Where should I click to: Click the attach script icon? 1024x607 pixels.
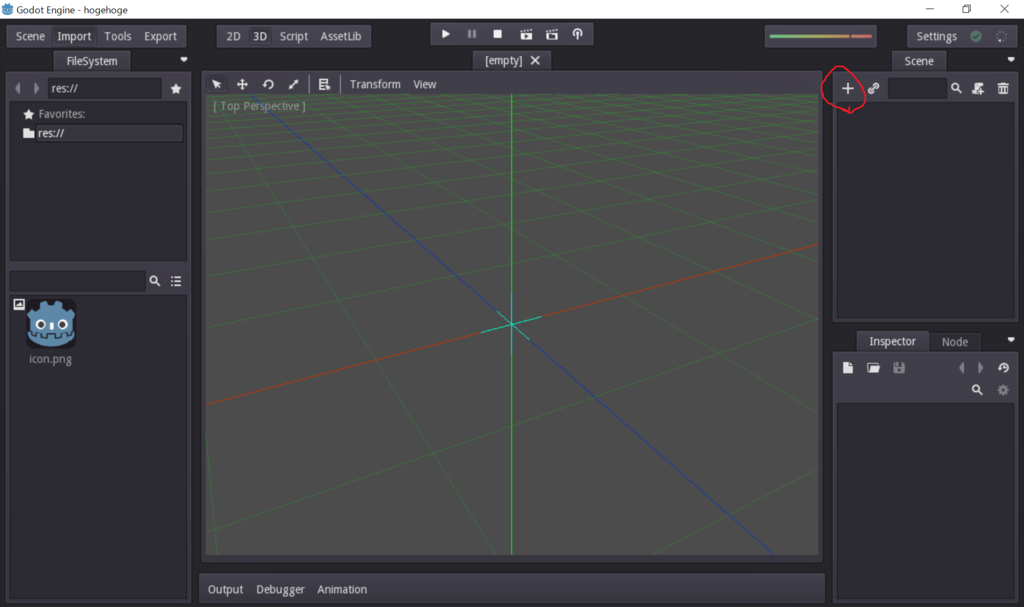click(x=978, y=88)
